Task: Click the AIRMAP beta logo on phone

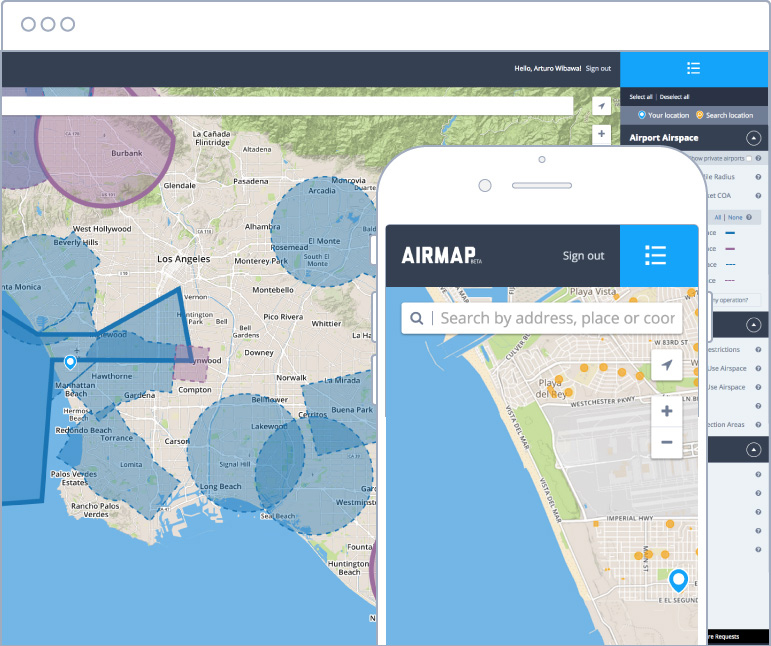Action: tap(441, 256)
